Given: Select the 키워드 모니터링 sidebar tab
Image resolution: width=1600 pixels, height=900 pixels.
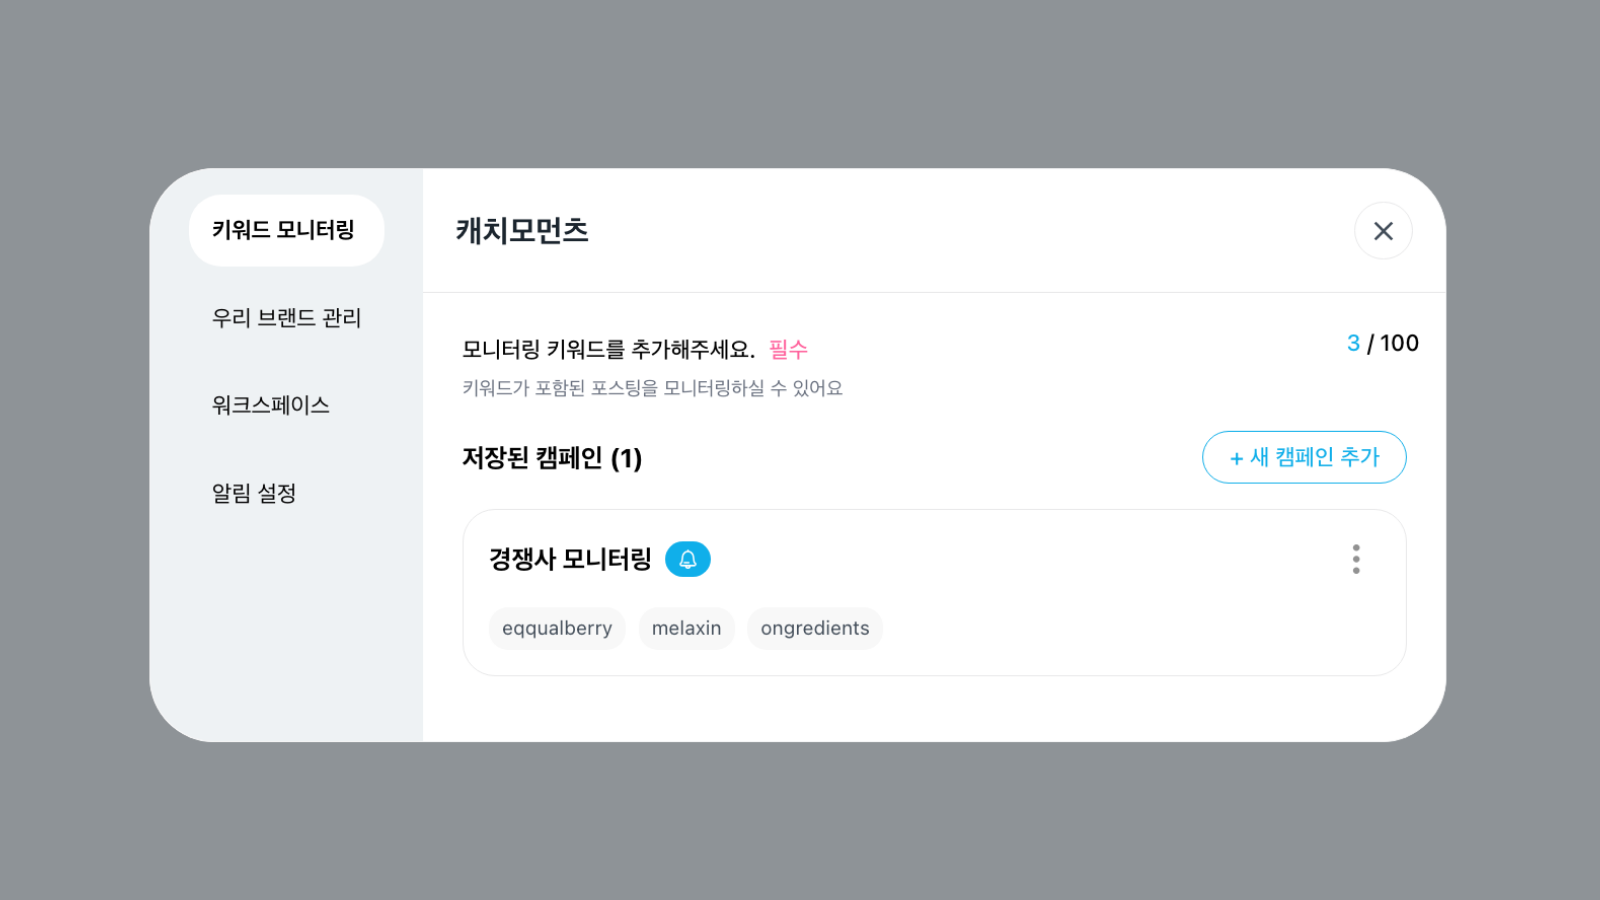Looking at the screenshot, I should click(x=286, y=231).
